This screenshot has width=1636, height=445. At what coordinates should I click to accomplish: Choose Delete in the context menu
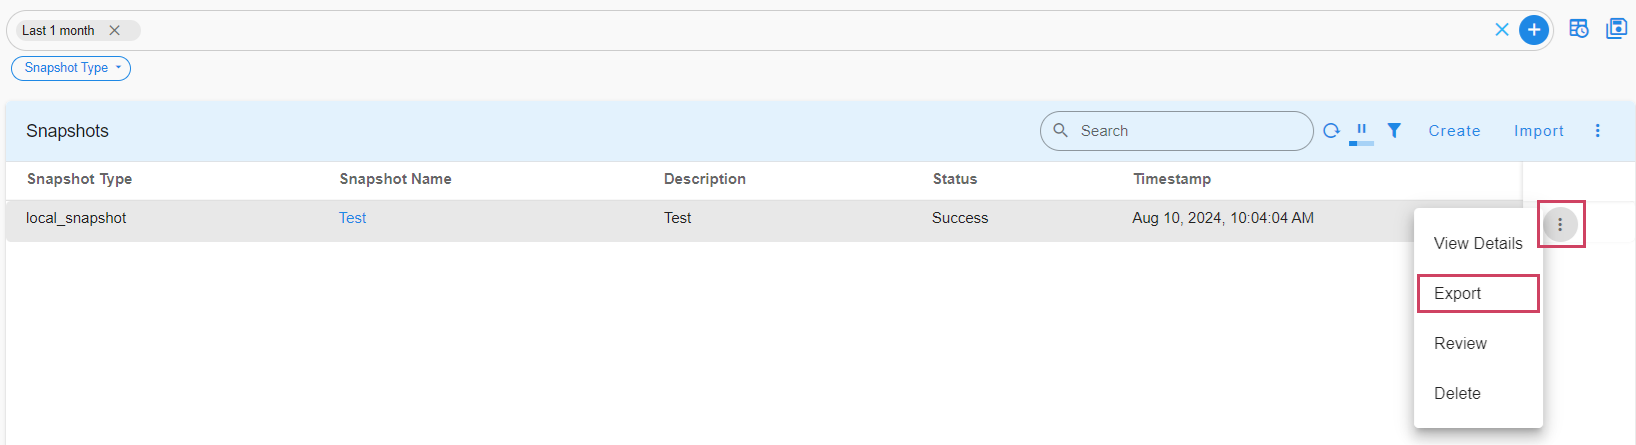click(1478, 393)
